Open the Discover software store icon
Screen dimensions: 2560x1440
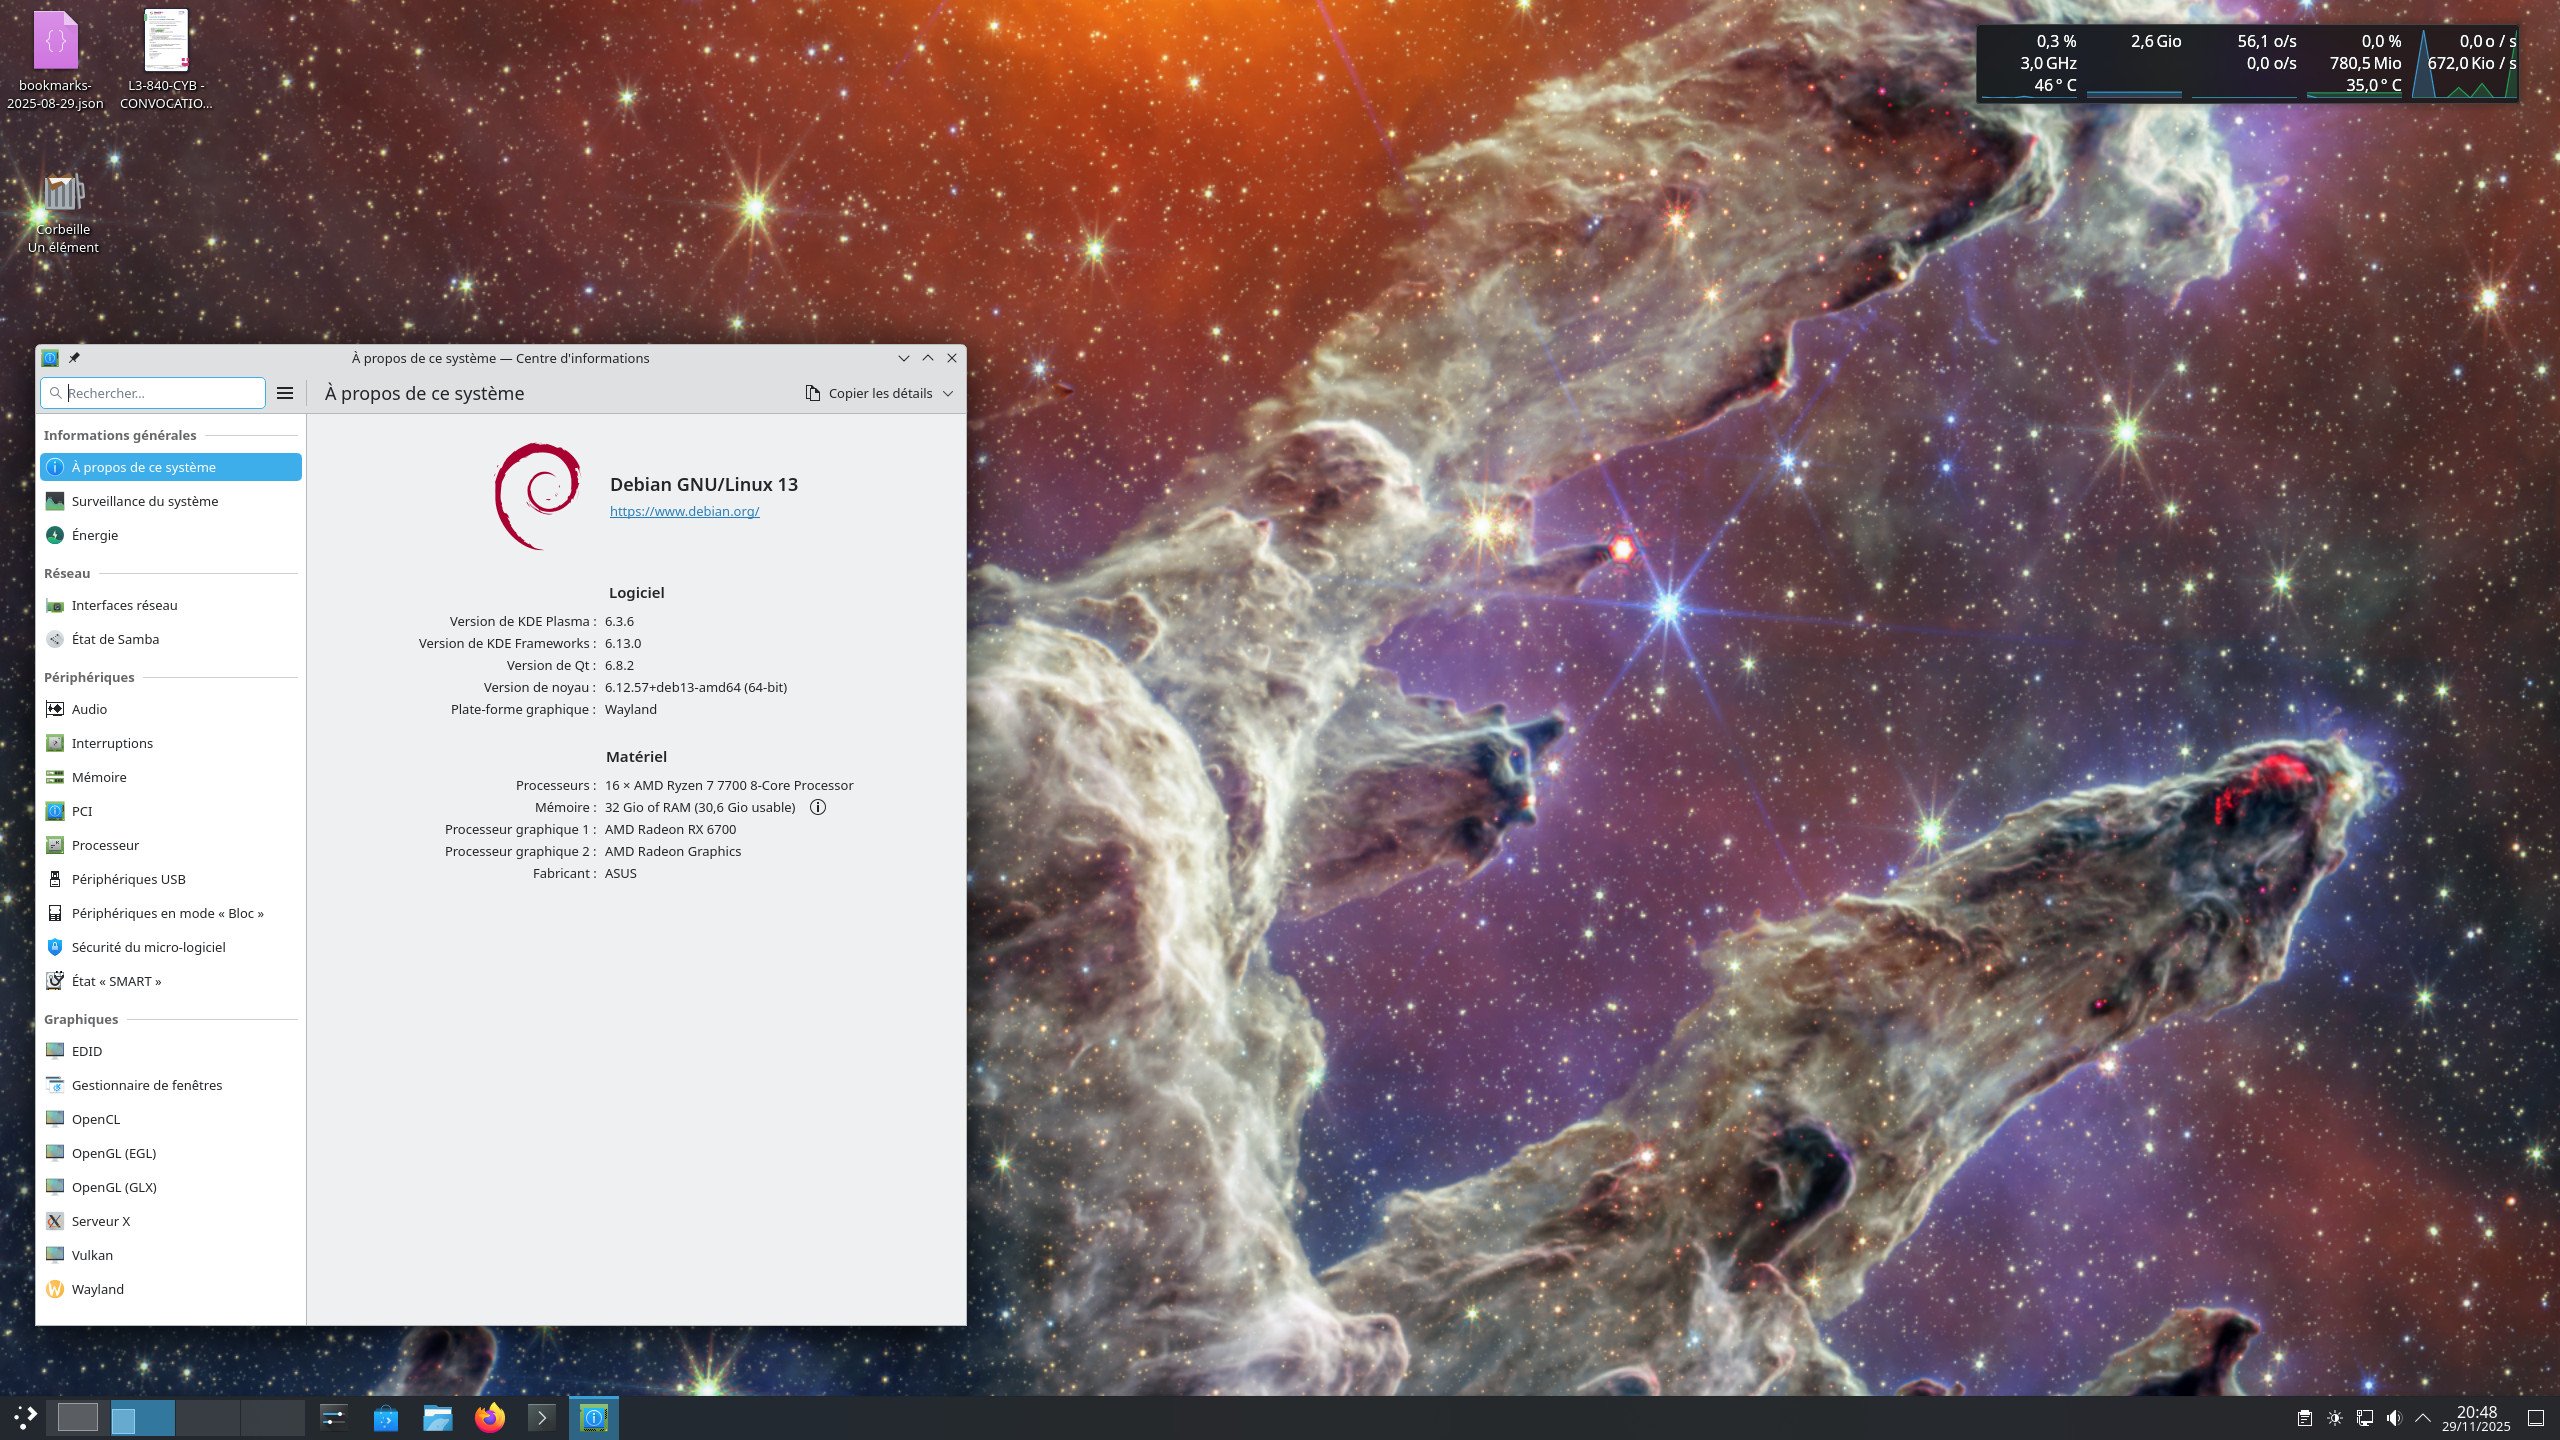pyautogui.click(x=386, y=1417)
